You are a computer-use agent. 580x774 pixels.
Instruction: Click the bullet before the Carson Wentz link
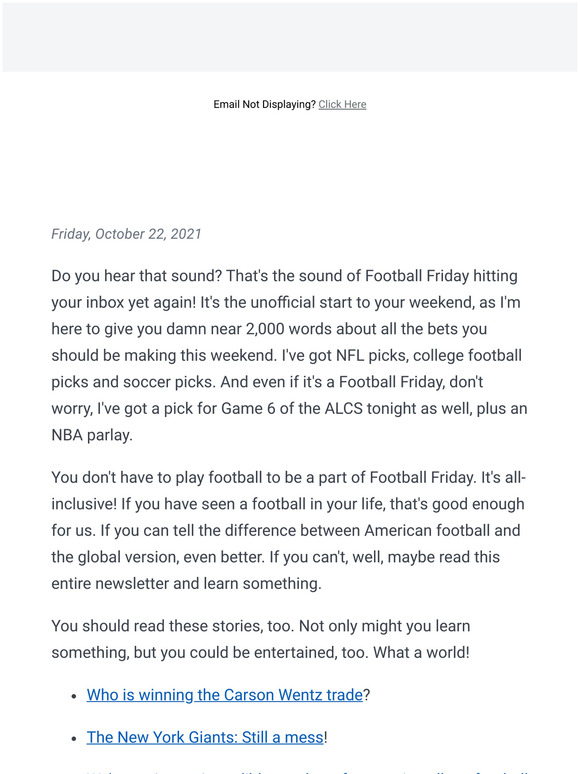(74, 696)
